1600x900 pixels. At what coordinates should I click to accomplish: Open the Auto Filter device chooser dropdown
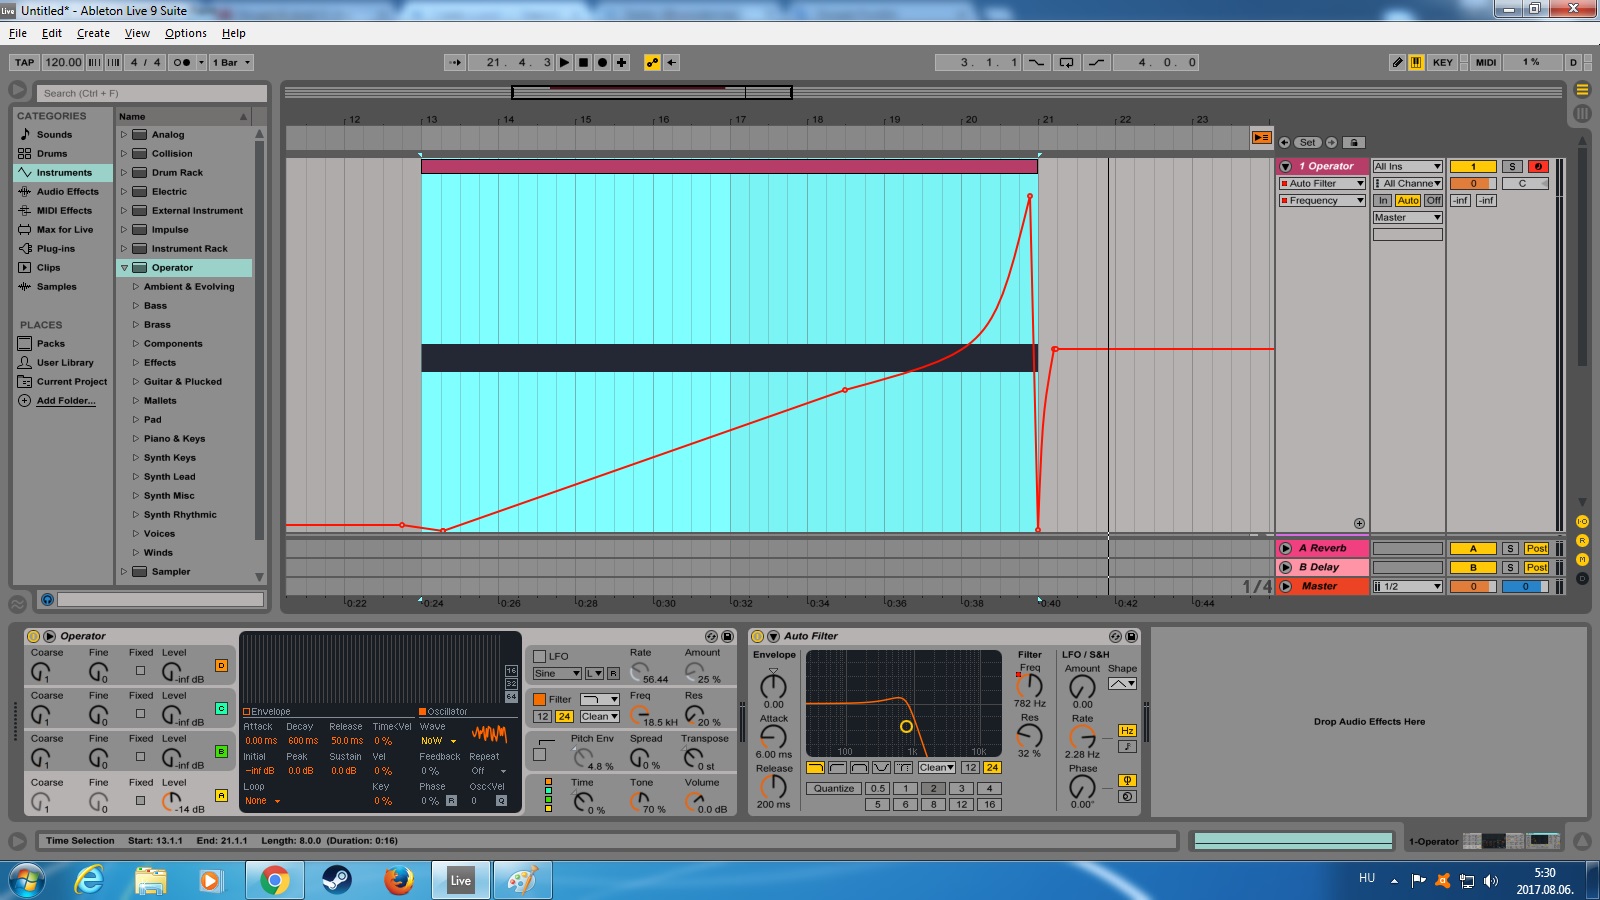coord(1322,184)
